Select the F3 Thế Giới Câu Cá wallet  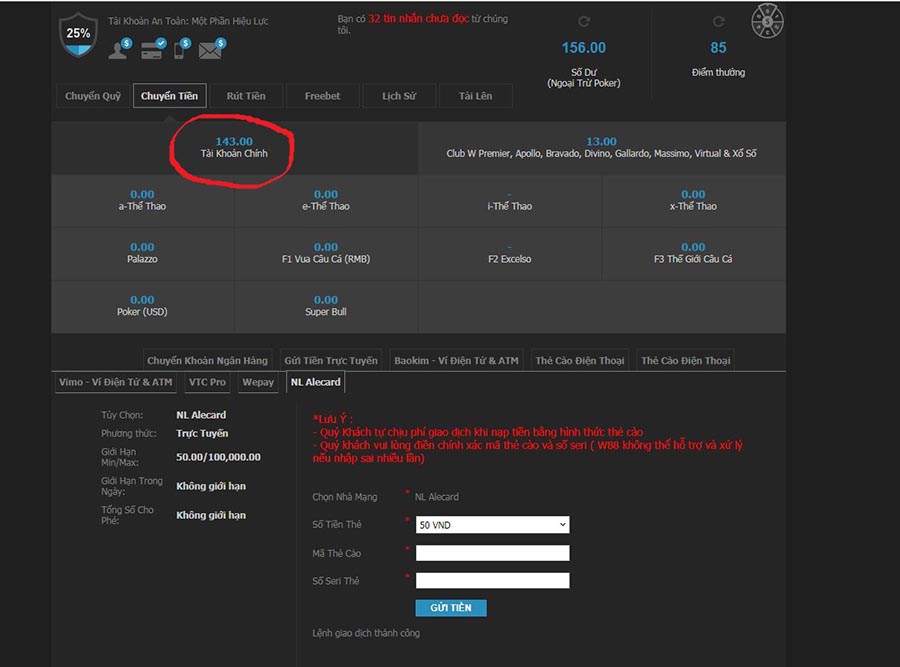point(693,253)
